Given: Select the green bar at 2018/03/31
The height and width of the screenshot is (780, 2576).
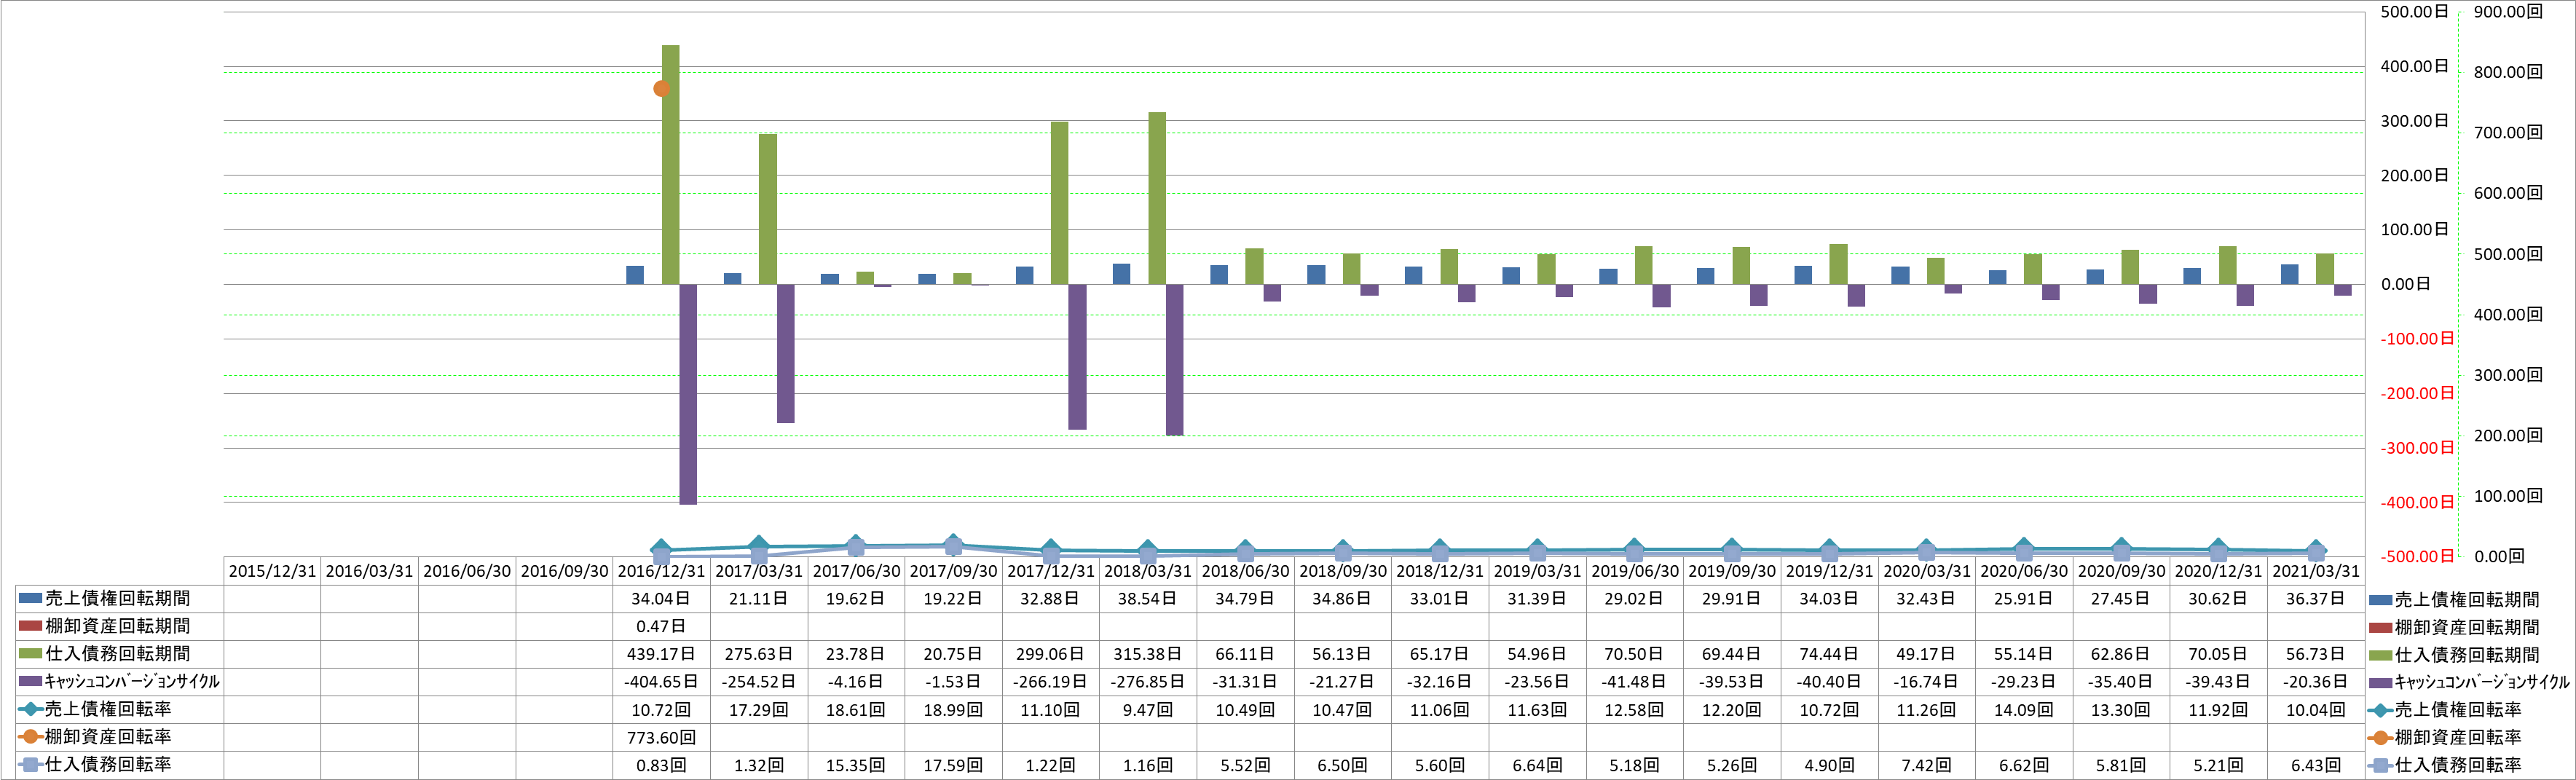Looking at the screenshot, I should click(1157, 198).
